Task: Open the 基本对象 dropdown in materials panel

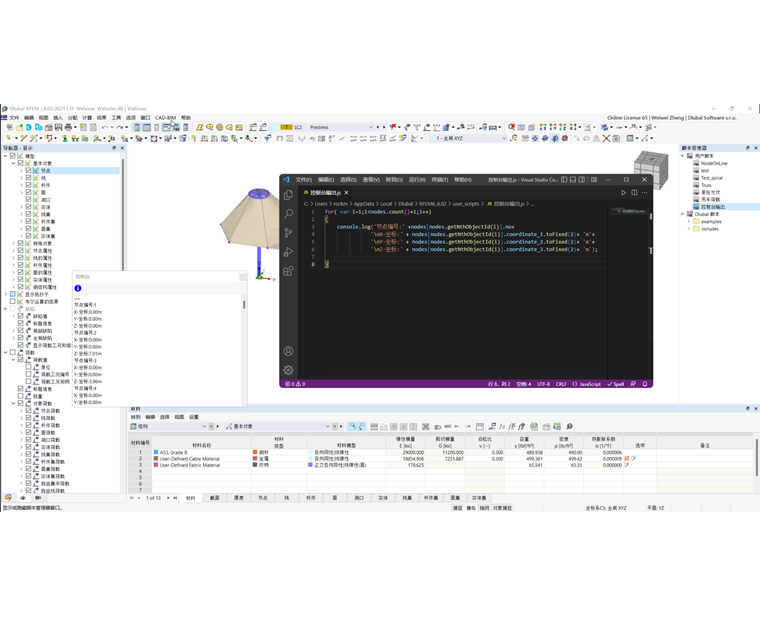Action: click(x=328, y=427)
